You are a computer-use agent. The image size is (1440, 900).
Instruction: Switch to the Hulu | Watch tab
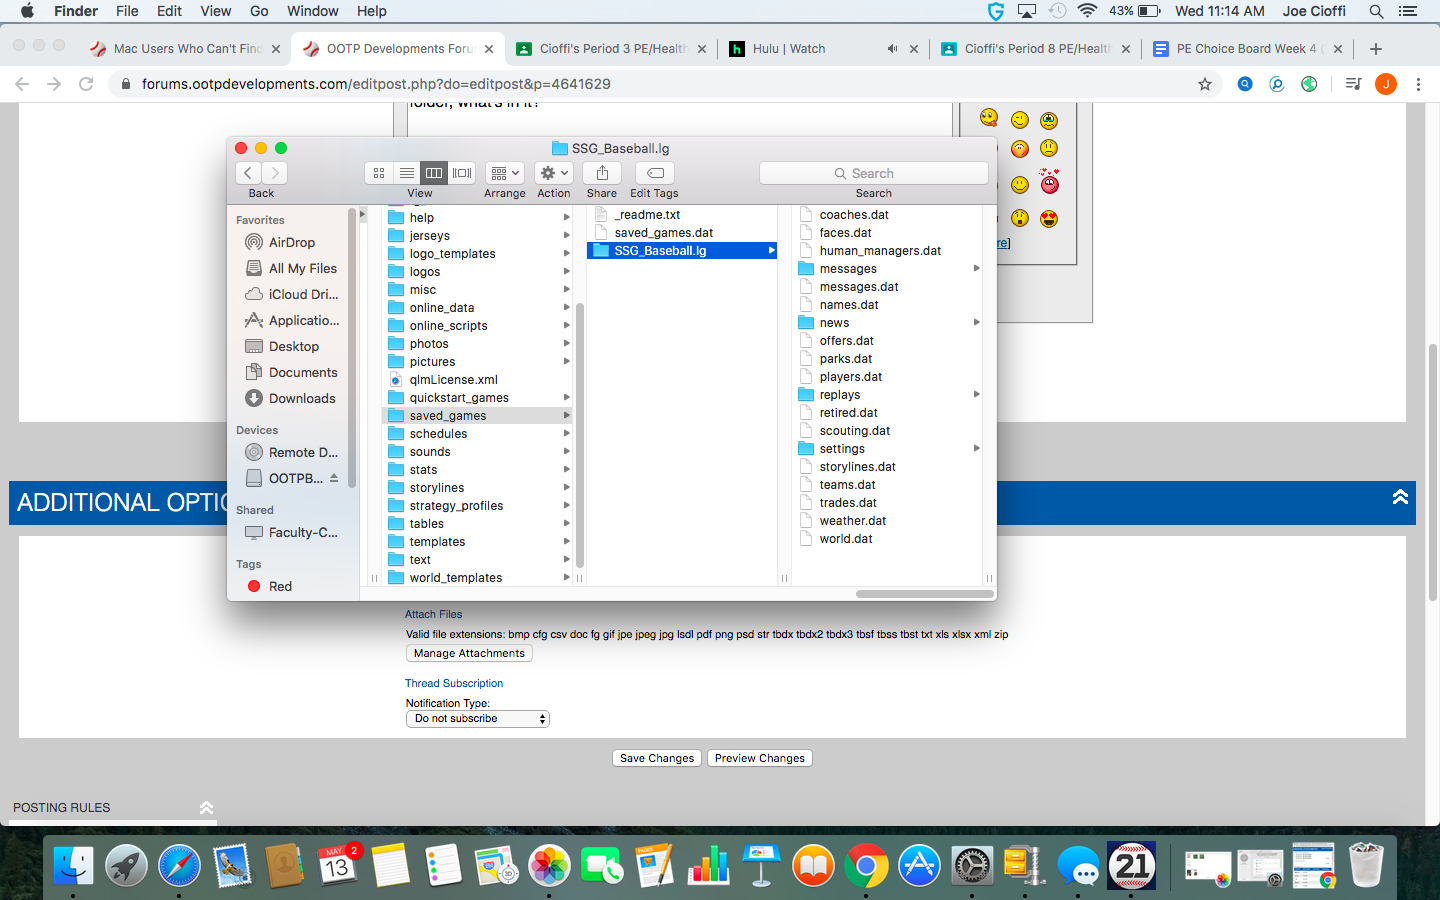pos(790,49)
